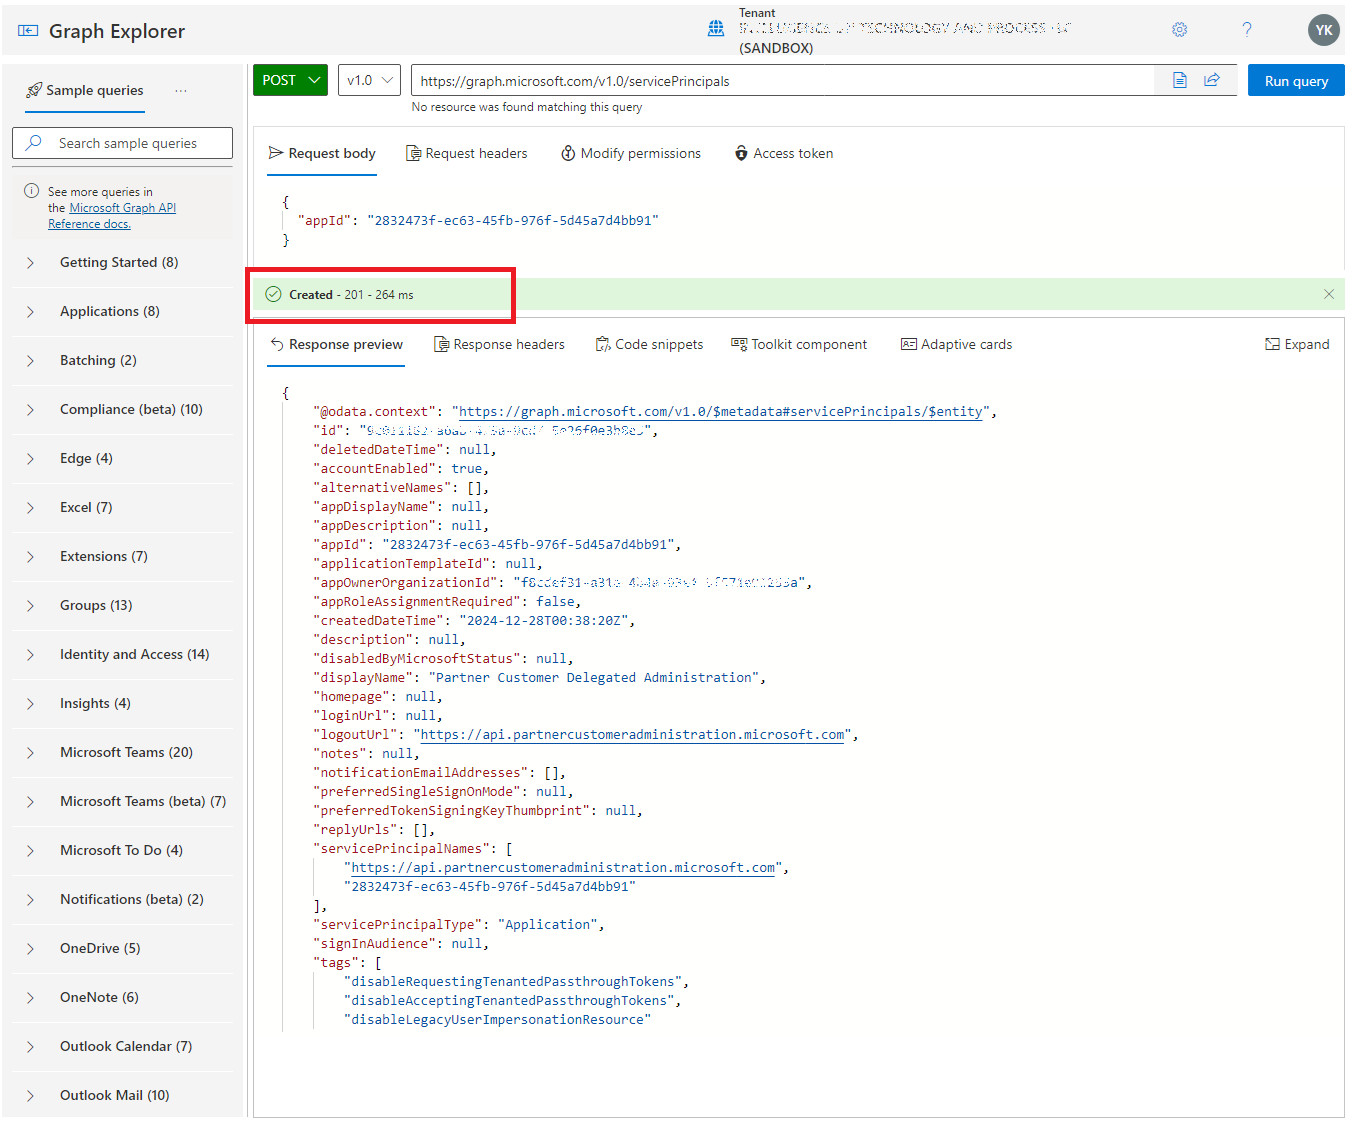Viewport: 1345px width, 1122px height.
Task: Open the more options ellipsis beside Sample queries
Action: pos(181,90)
